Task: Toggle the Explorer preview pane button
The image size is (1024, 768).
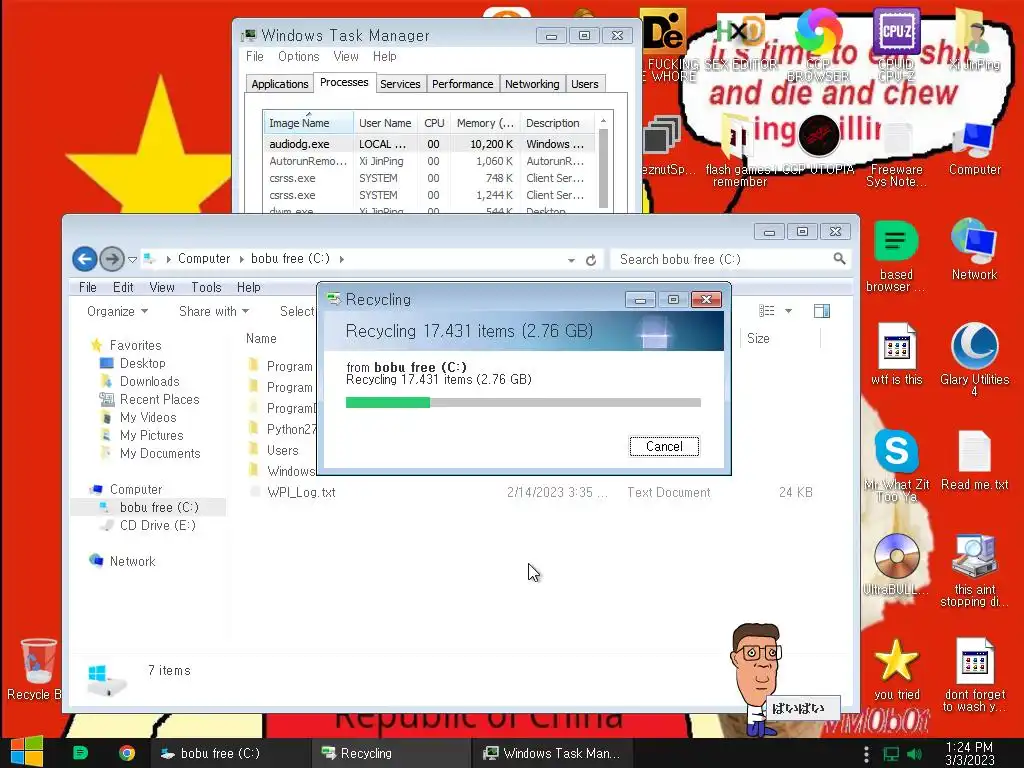Action: pos(822,311)
